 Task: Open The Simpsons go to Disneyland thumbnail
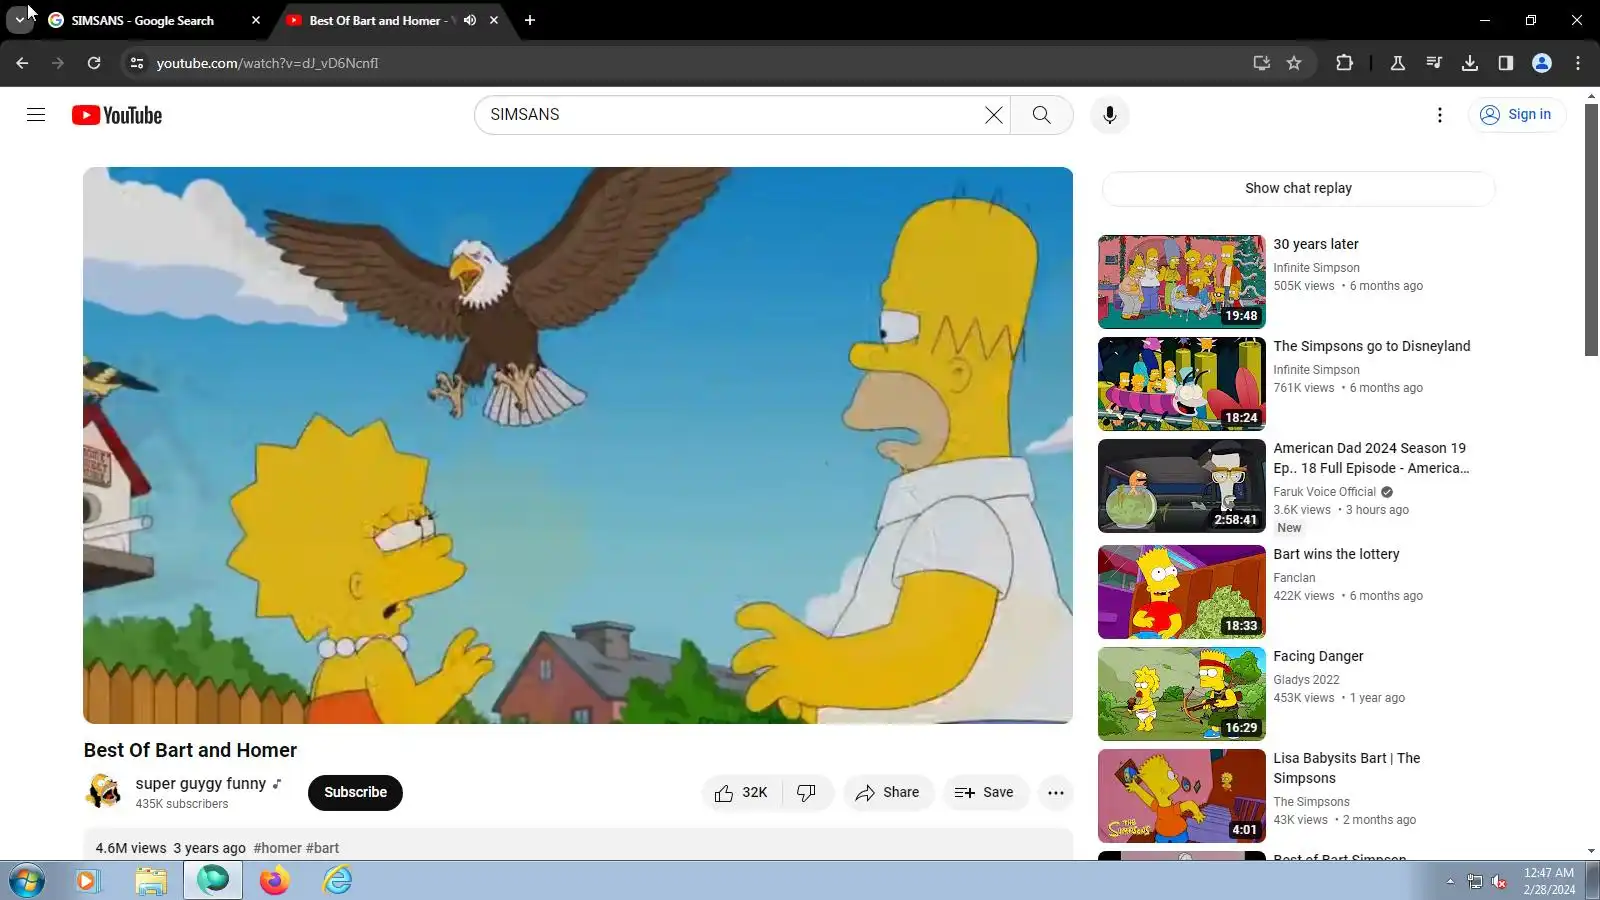(x=1181, y=384)
